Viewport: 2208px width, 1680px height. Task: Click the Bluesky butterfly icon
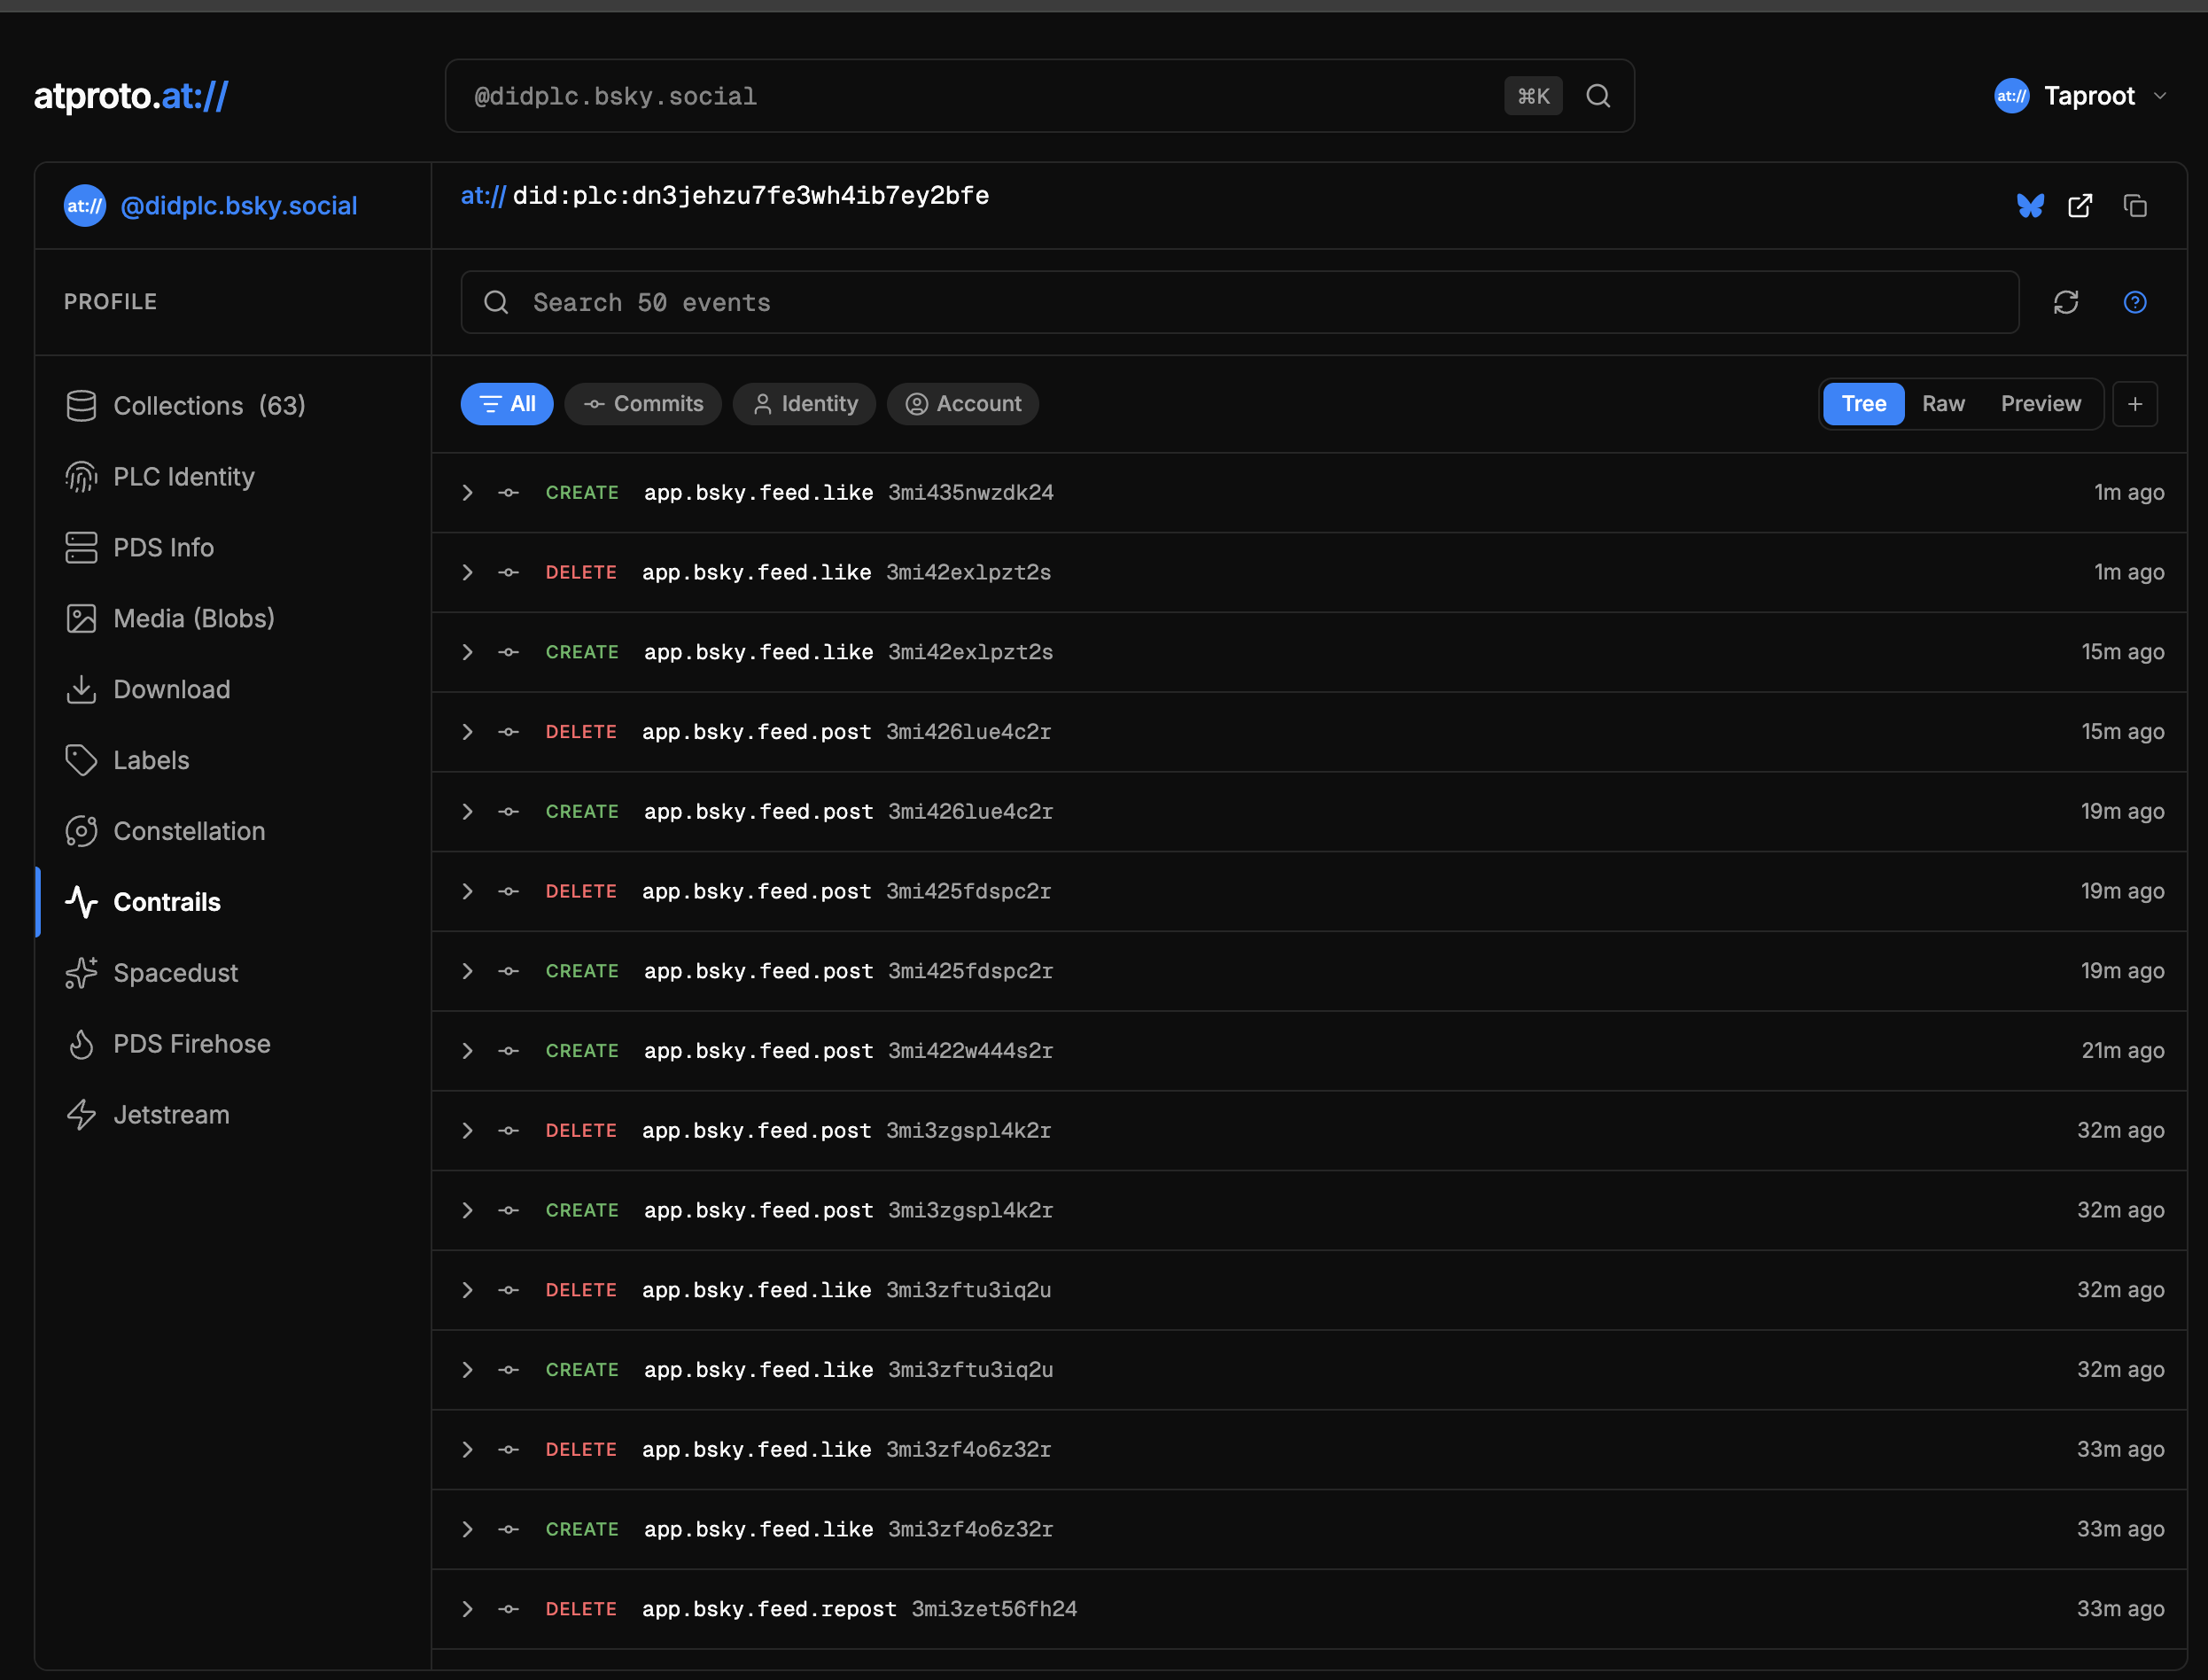point(2029,206)
